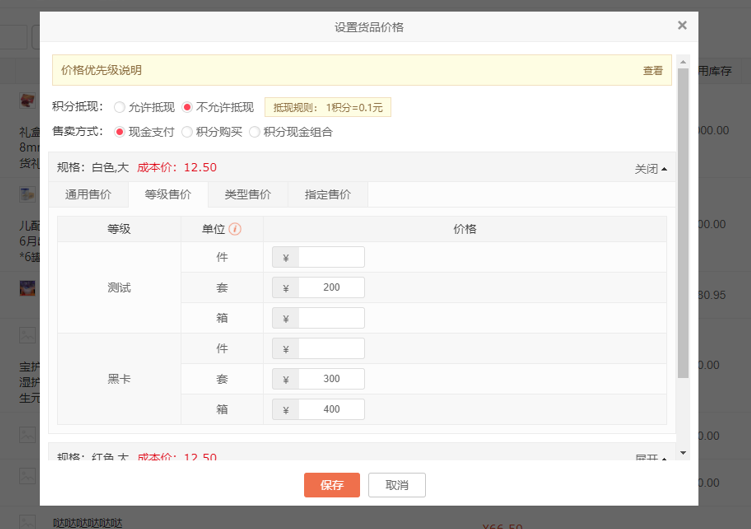Screen dimensions: 751x529
Task: Open 查看 link for price priority
Action: (653, 71)
